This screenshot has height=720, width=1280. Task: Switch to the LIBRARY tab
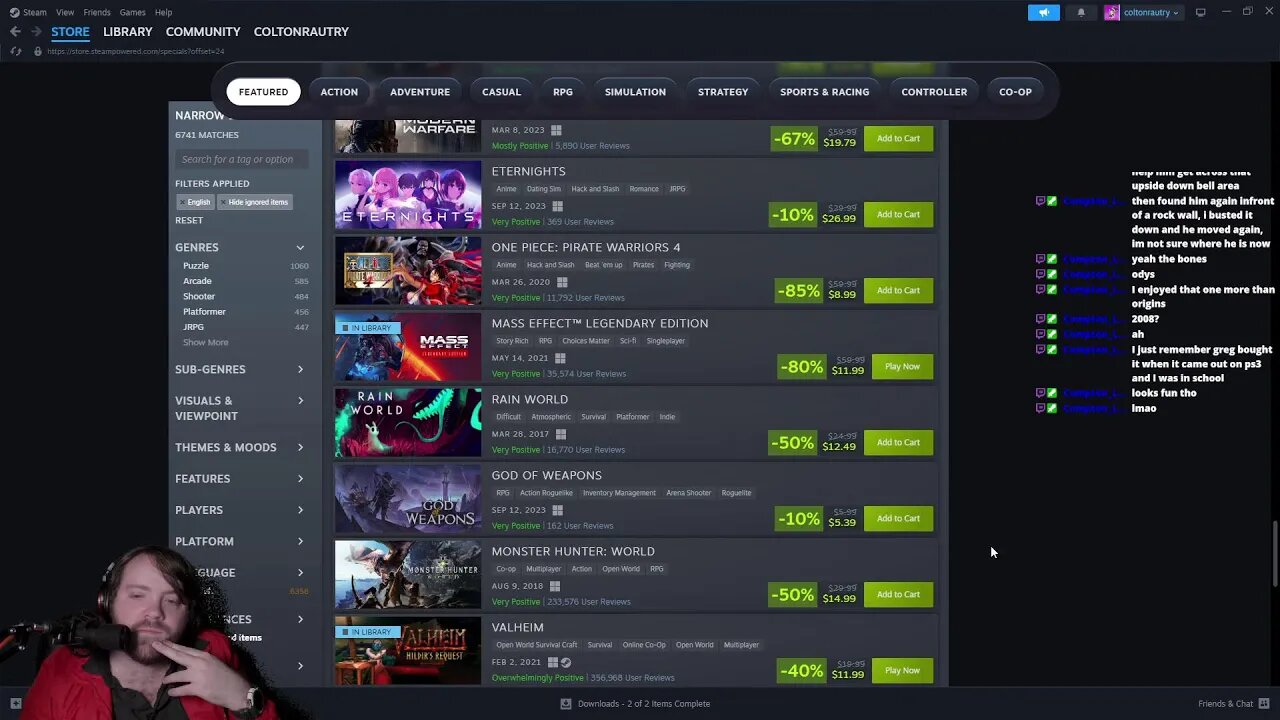[128, 32]
